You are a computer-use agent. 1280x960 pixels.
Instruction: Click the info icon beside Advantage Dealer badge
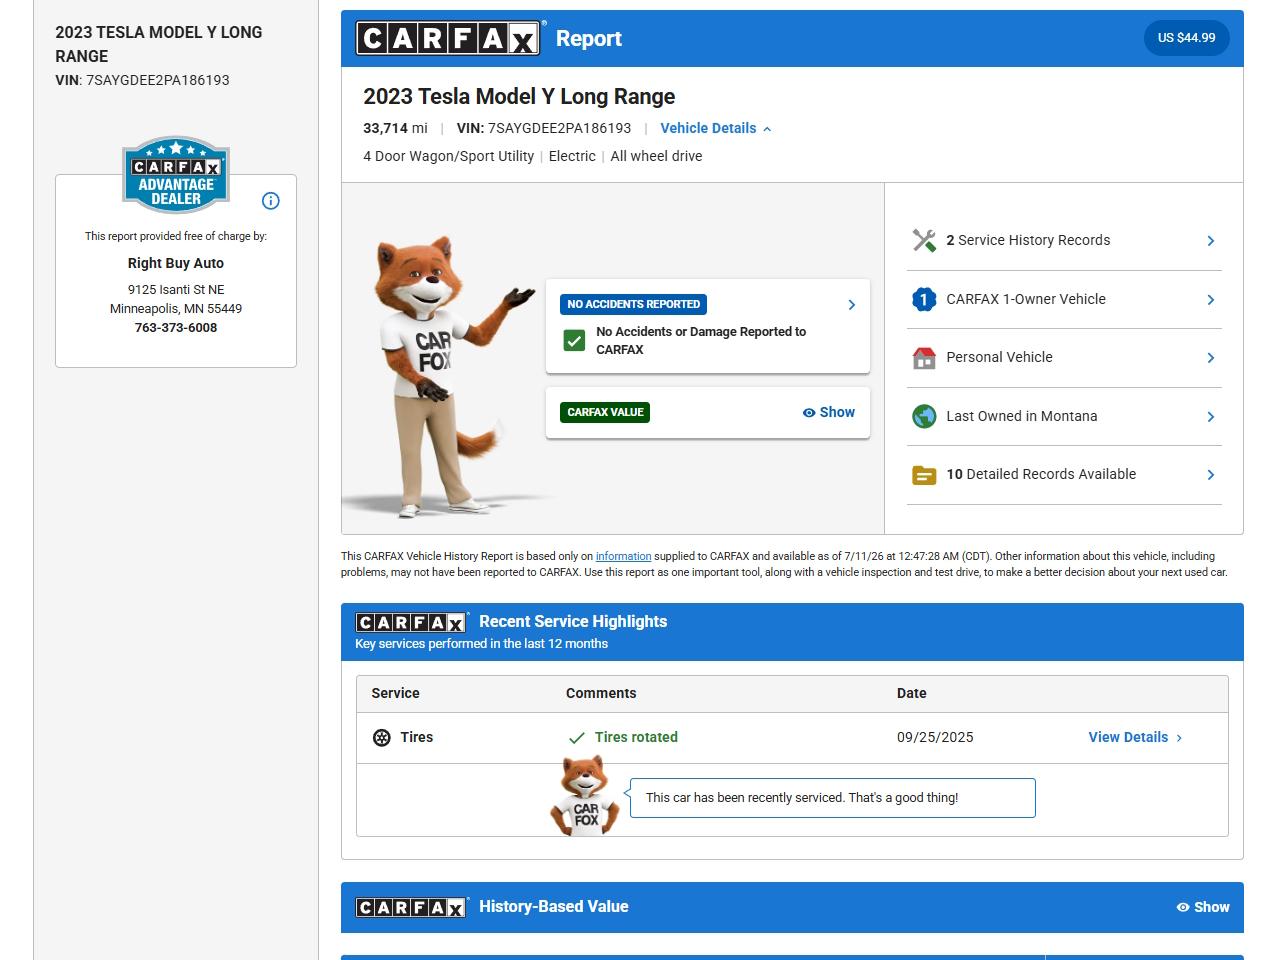tap(270, 201)
